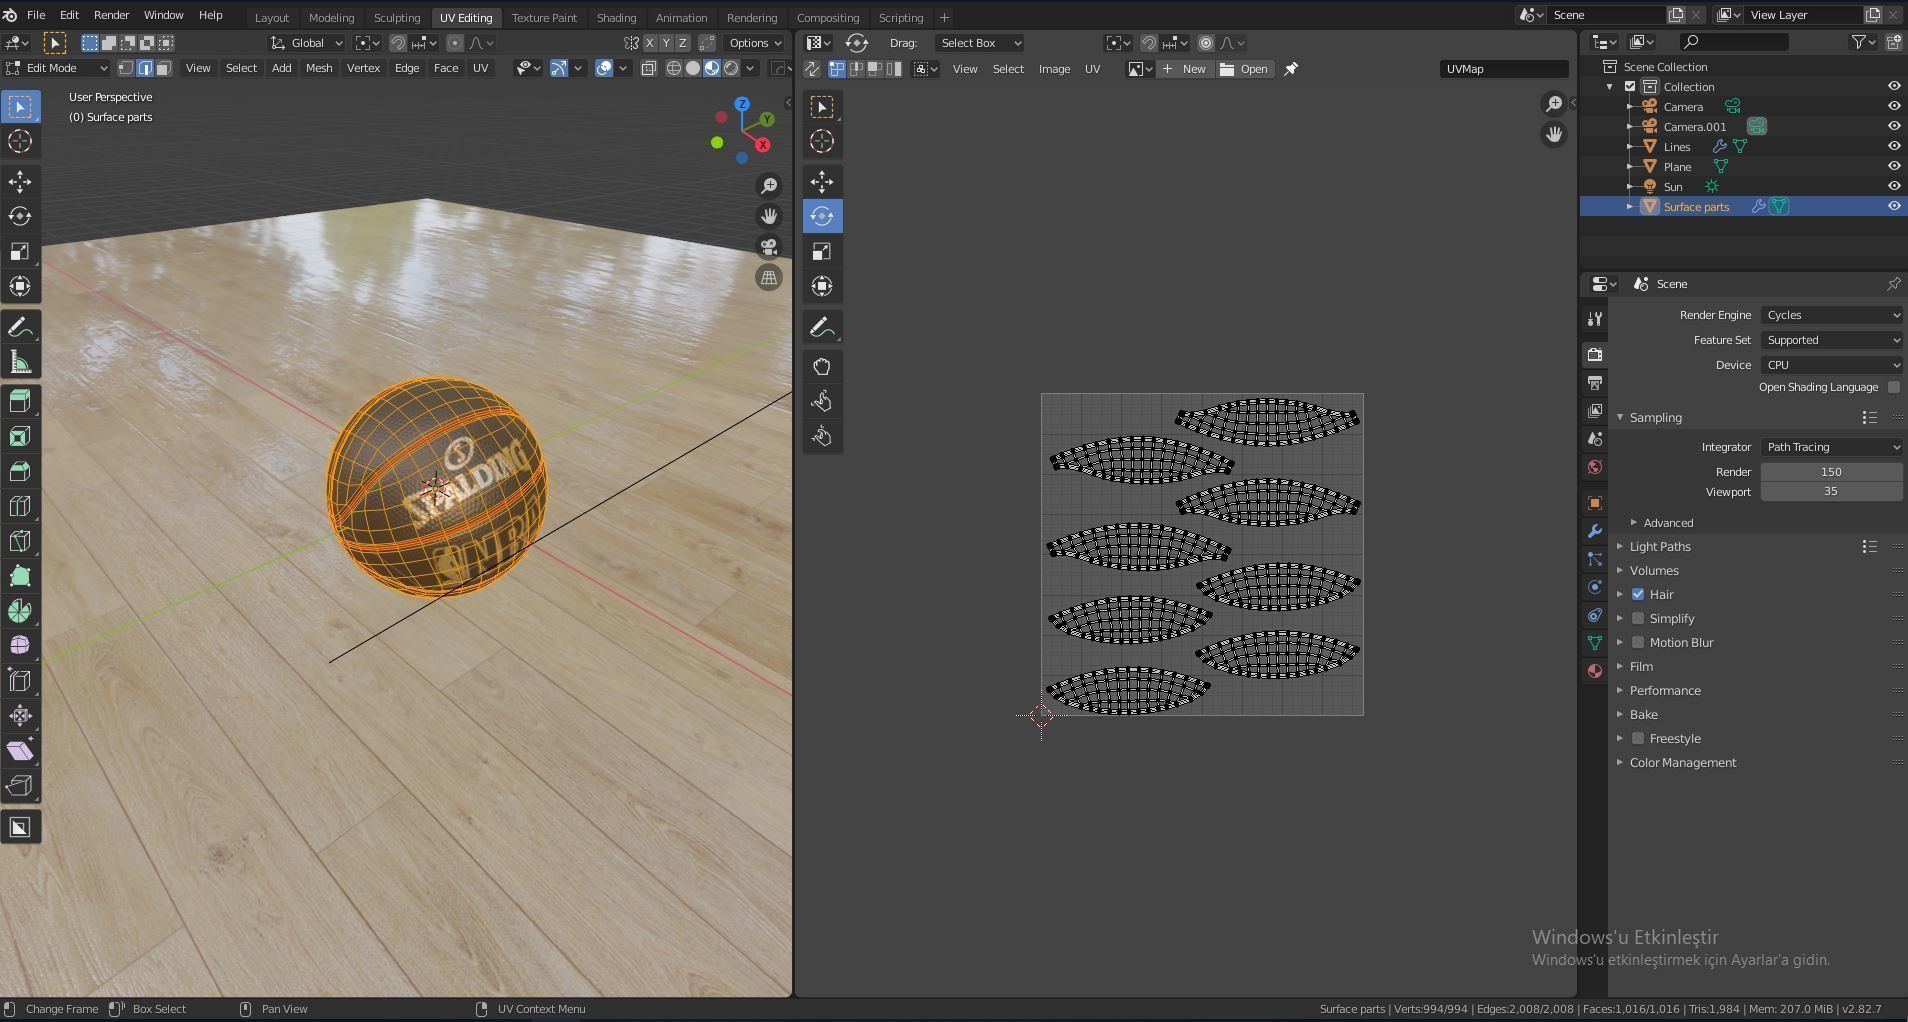Image resolution: width=1908 pixels, height=1022 pixels.
Task: Open the Integrator dropdown
Action: tap(1832, 447)
